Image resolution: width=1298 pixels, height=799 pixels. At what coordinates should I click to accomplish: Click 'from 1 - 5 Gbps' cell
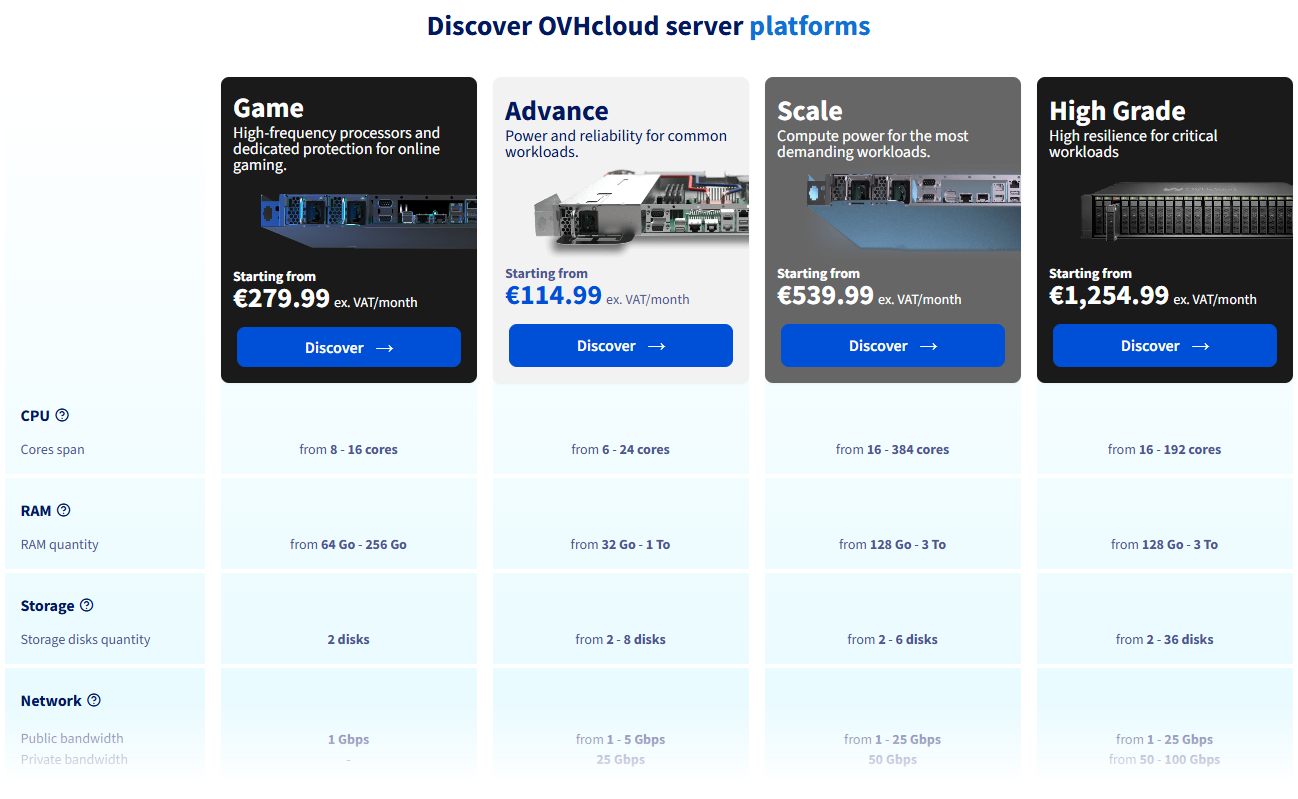621,740
